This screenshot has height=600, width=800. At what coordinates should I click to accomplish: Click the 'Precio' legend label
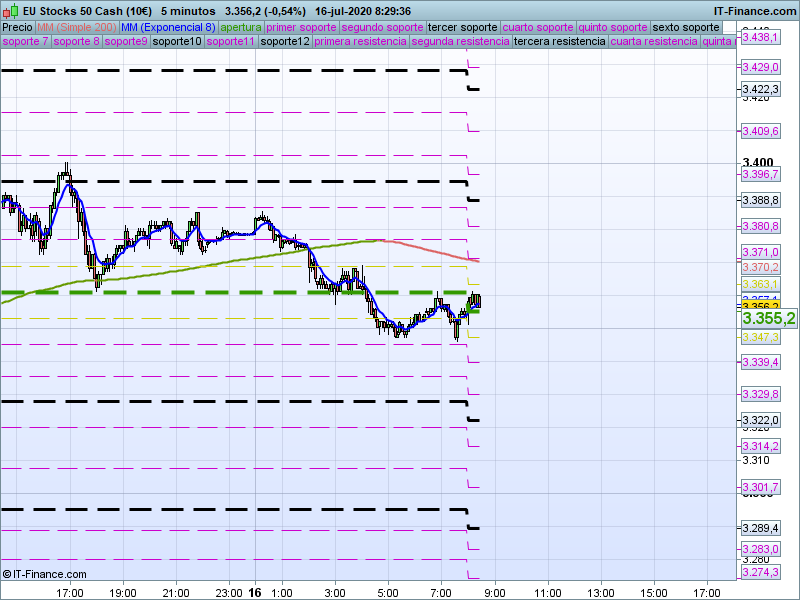pos(17,27)
